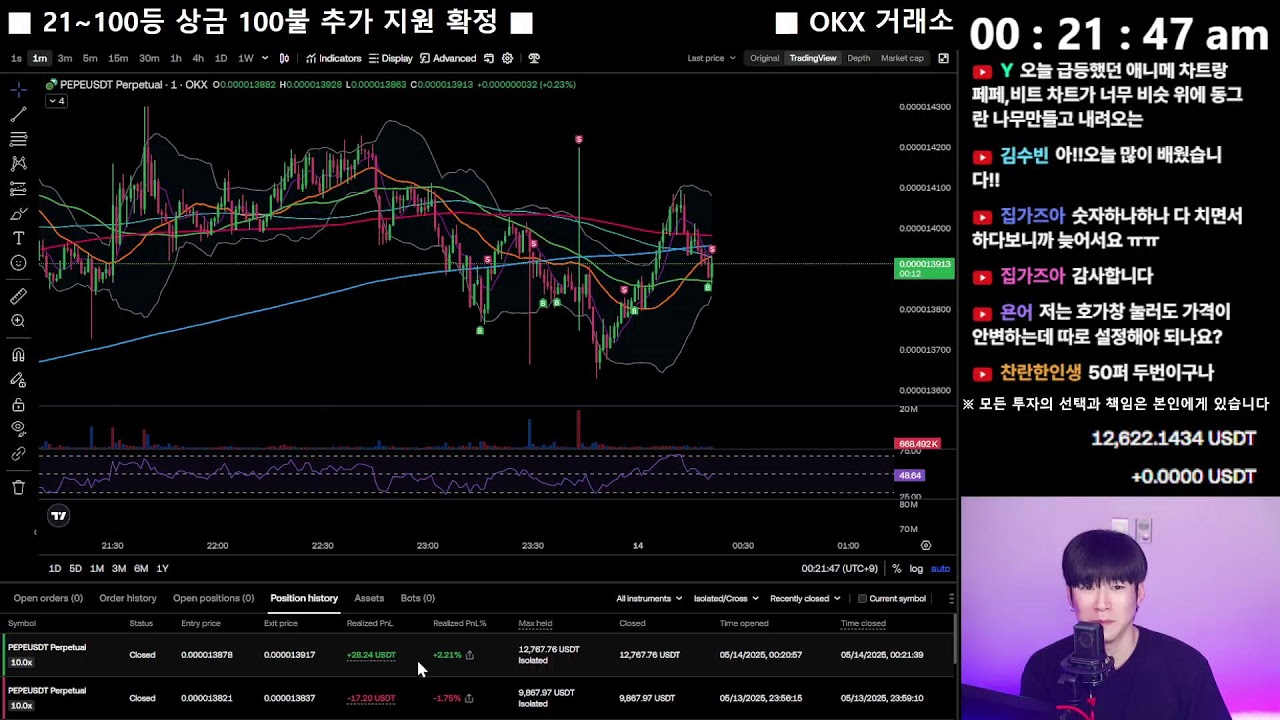Collapse the 4 indicators legend
The width and height of the screenshot is (1280, 720).
56,101
